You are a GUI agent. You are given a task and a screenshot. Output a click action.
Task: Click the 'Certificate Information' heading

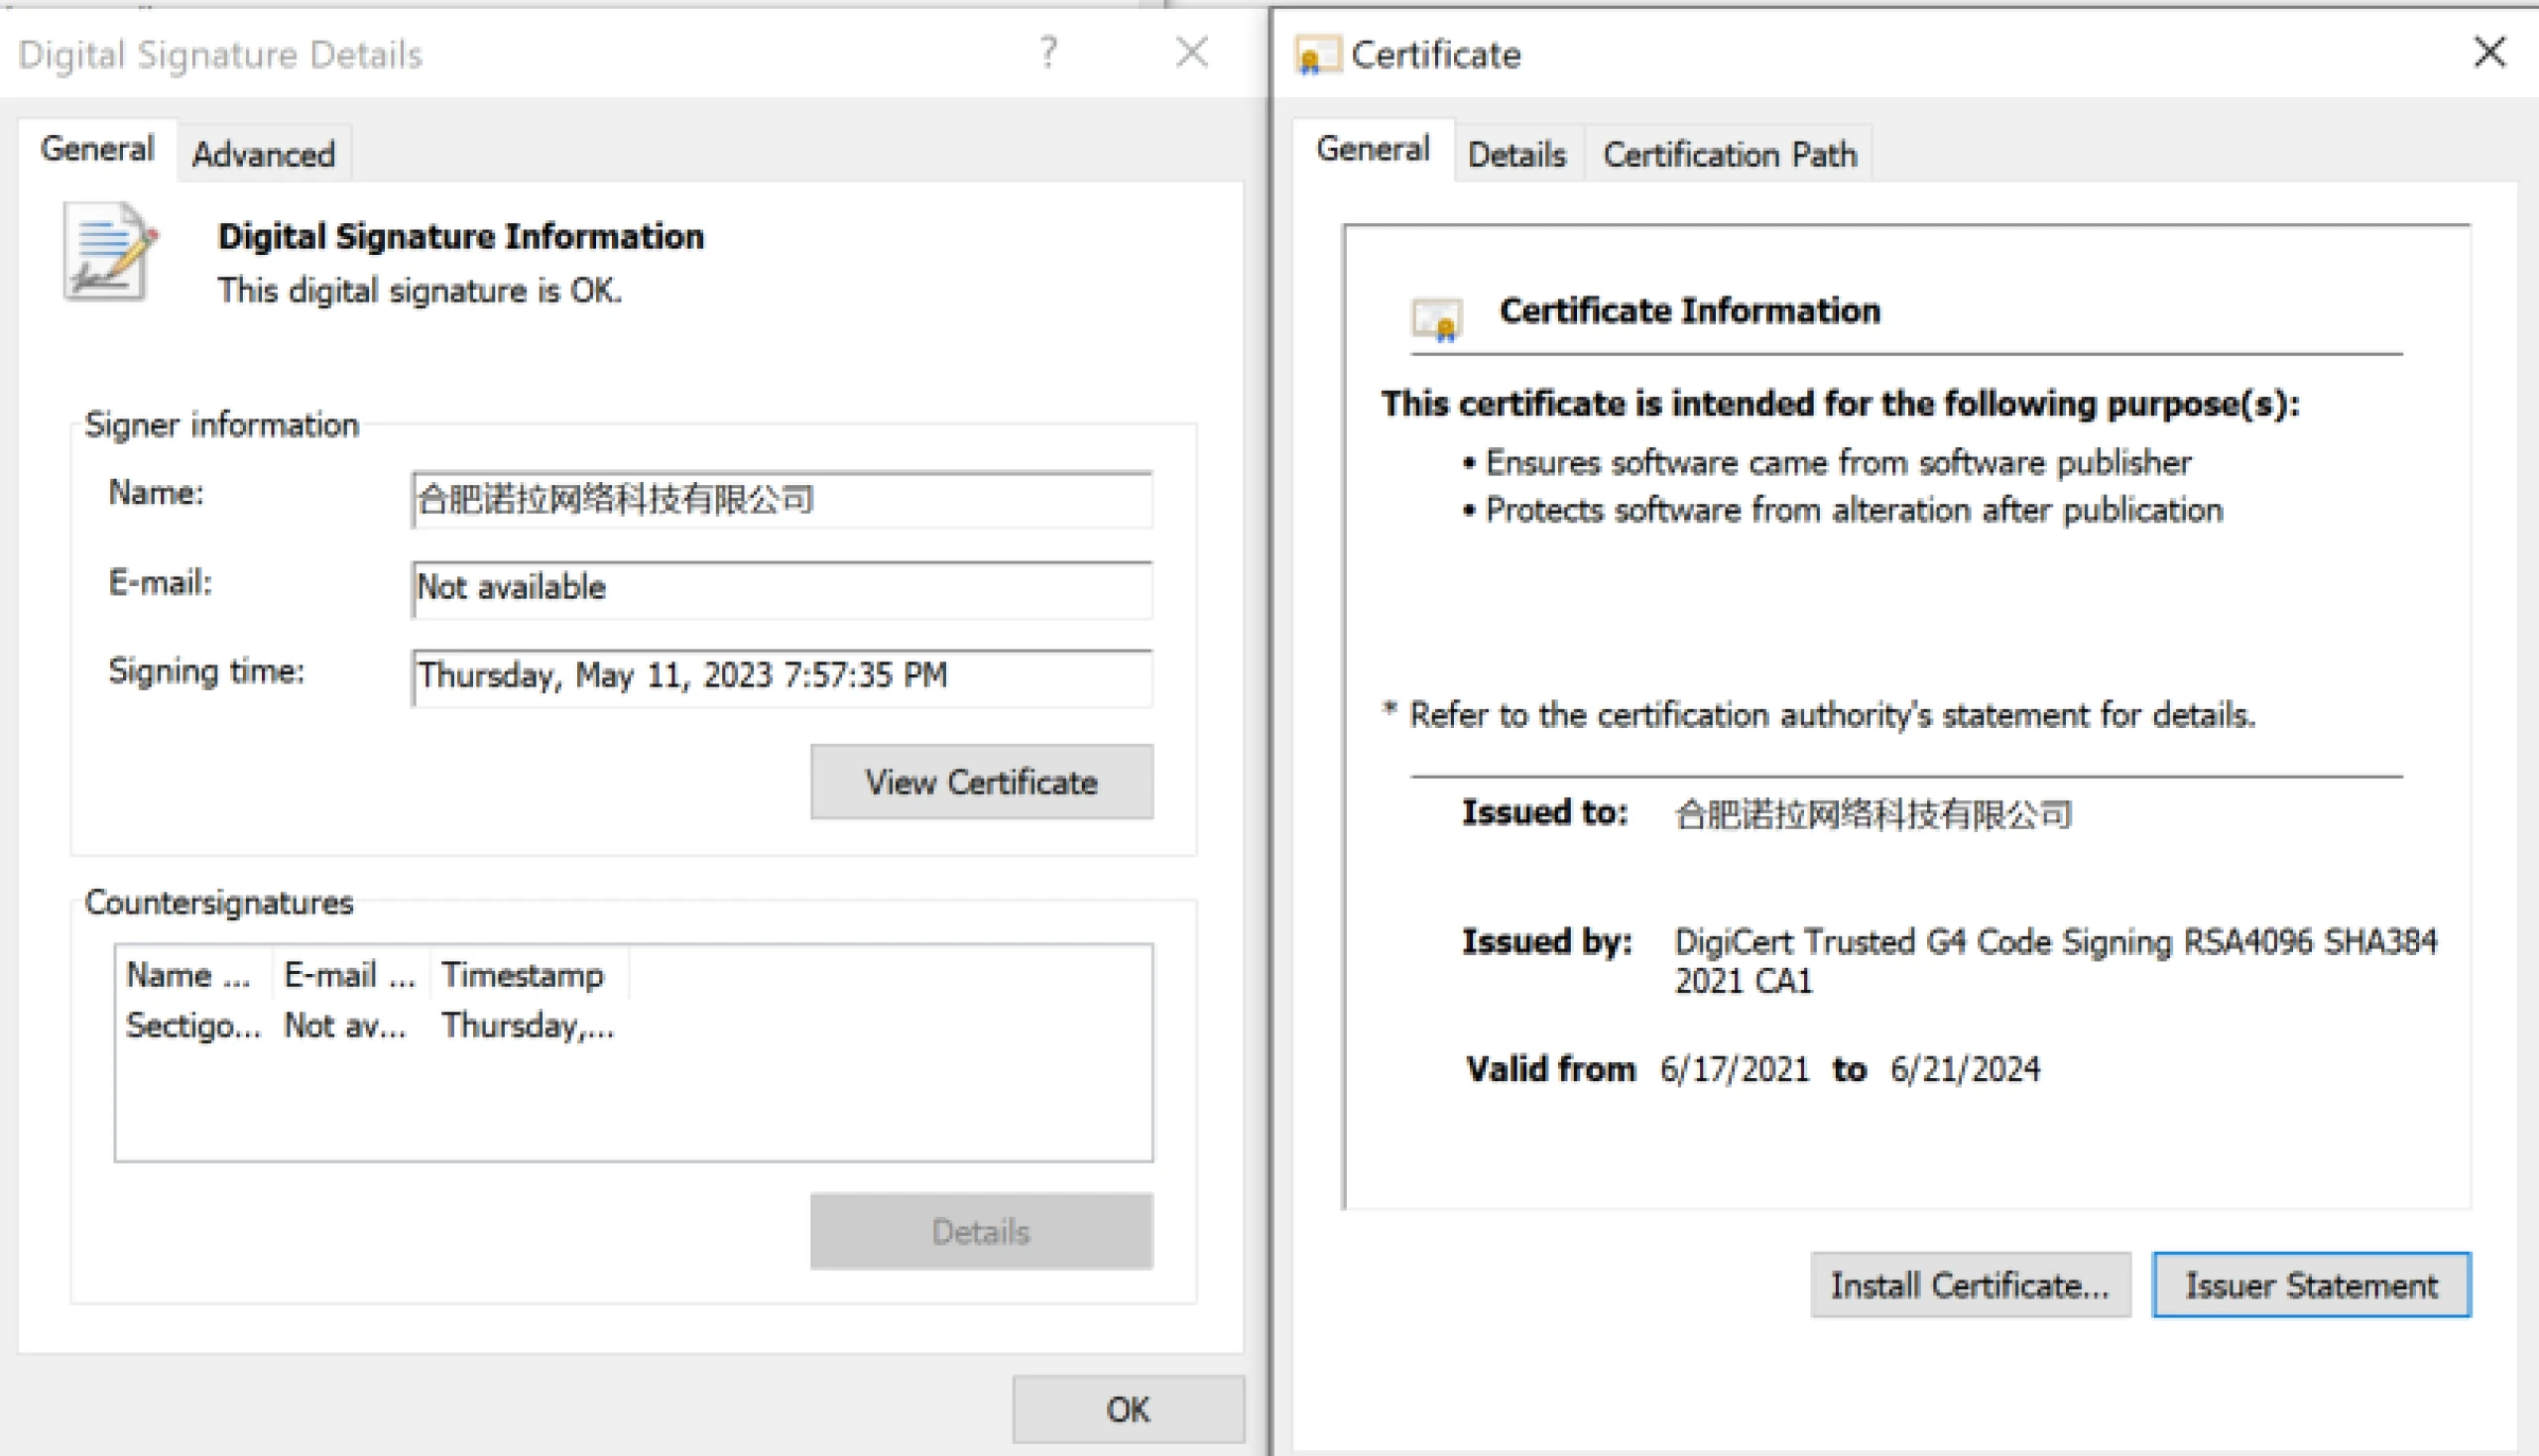click(x=1690, y=311)
